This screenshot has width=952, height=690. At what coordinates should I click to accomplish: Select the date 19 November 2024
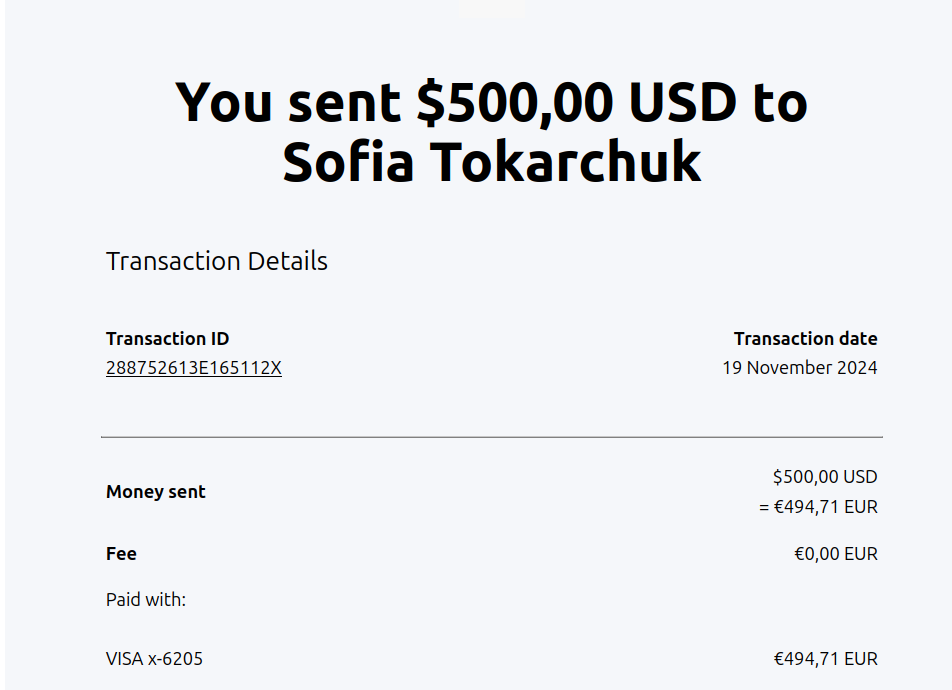799,368
